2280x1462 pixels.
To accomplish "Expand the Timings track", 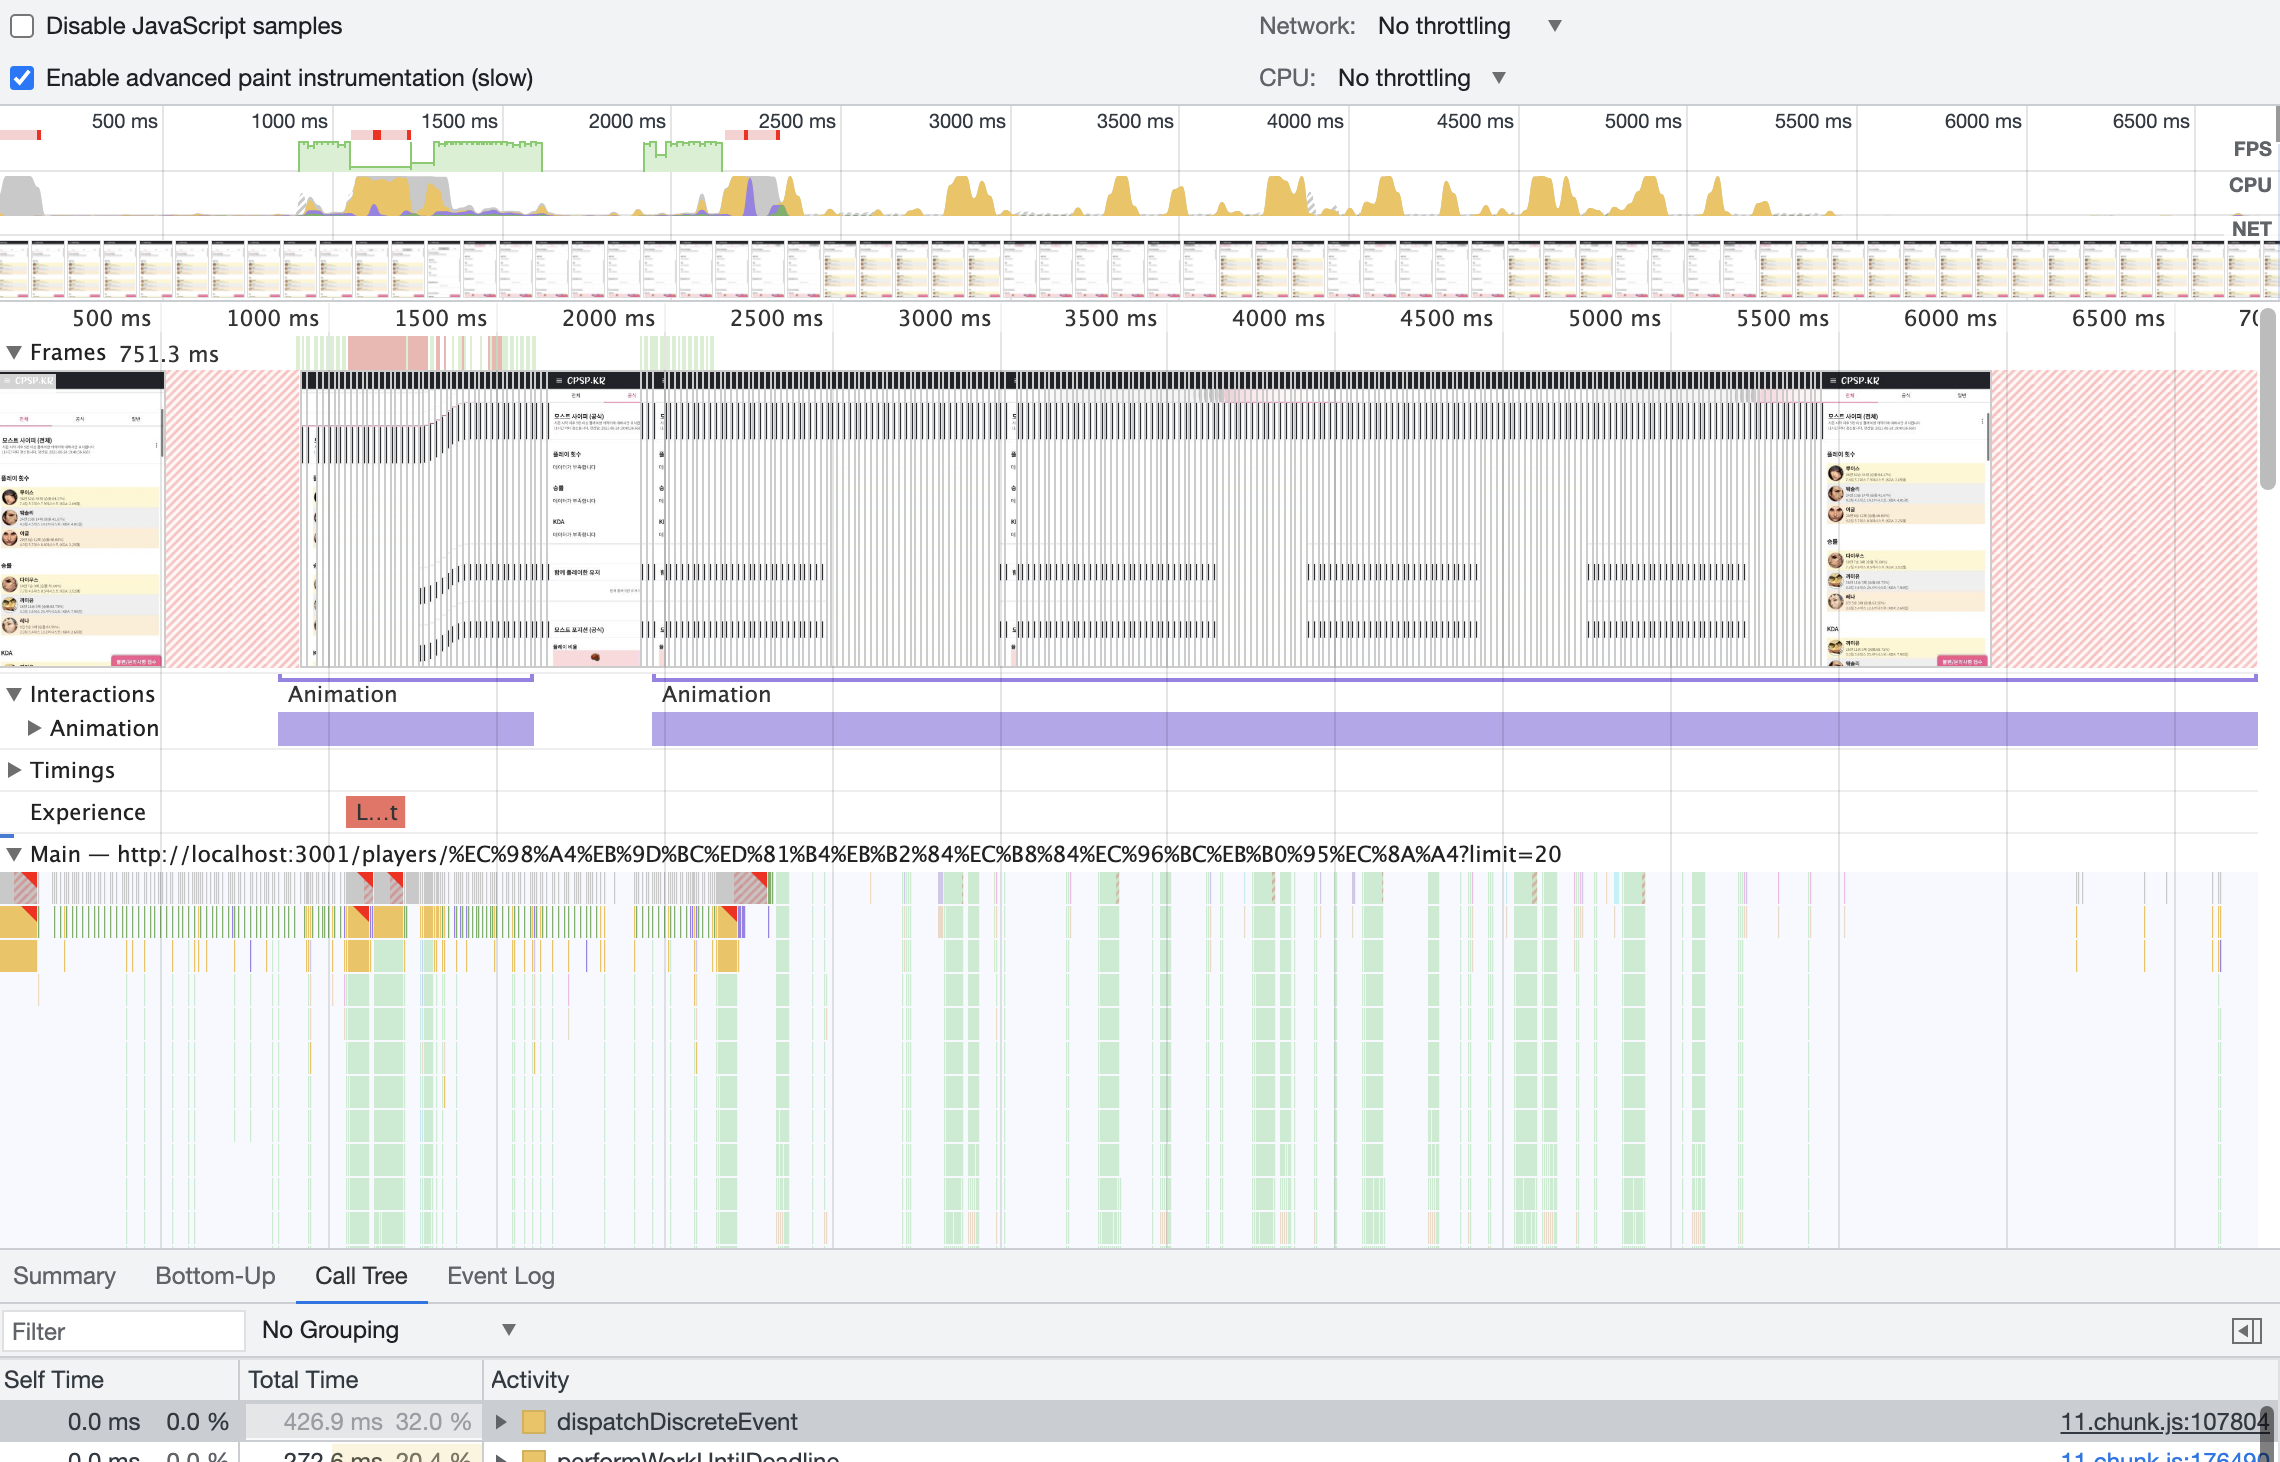I will (x=14, y=770).
